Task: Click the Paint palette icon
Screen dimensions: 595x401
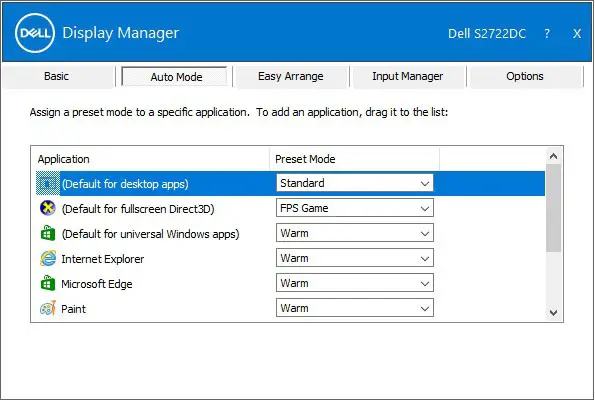Action: pyautogui.click(x=48, y=308)
